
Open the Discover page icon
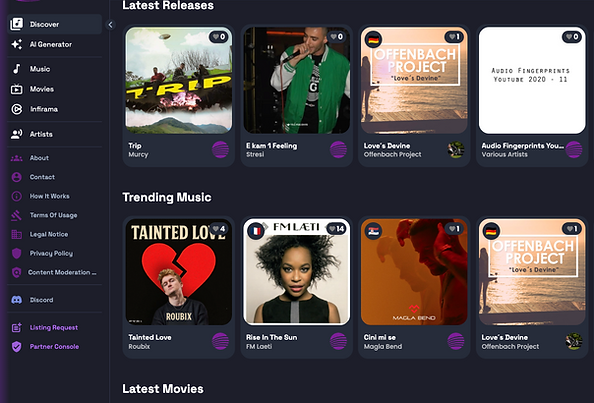click(16, 24)
